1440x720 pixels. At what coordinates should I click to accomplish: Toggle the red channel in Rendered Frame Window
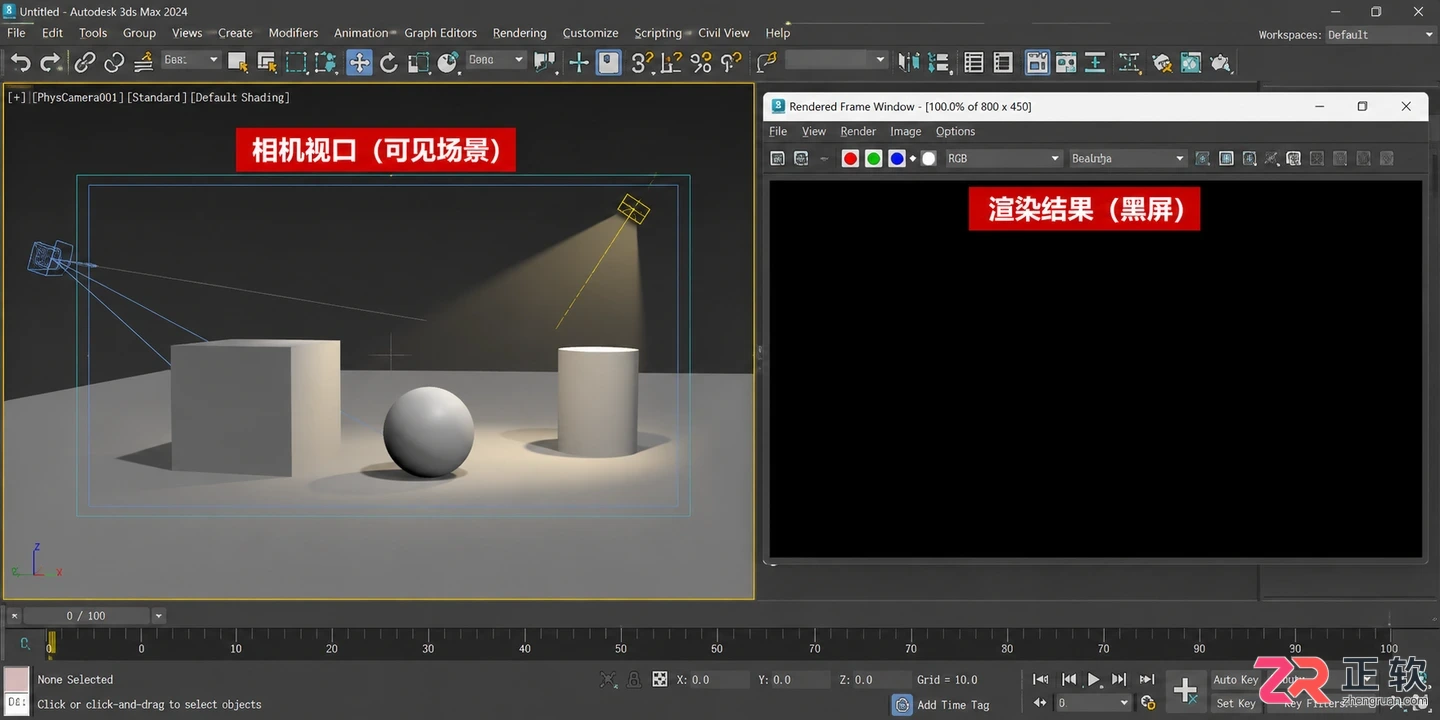850,158
